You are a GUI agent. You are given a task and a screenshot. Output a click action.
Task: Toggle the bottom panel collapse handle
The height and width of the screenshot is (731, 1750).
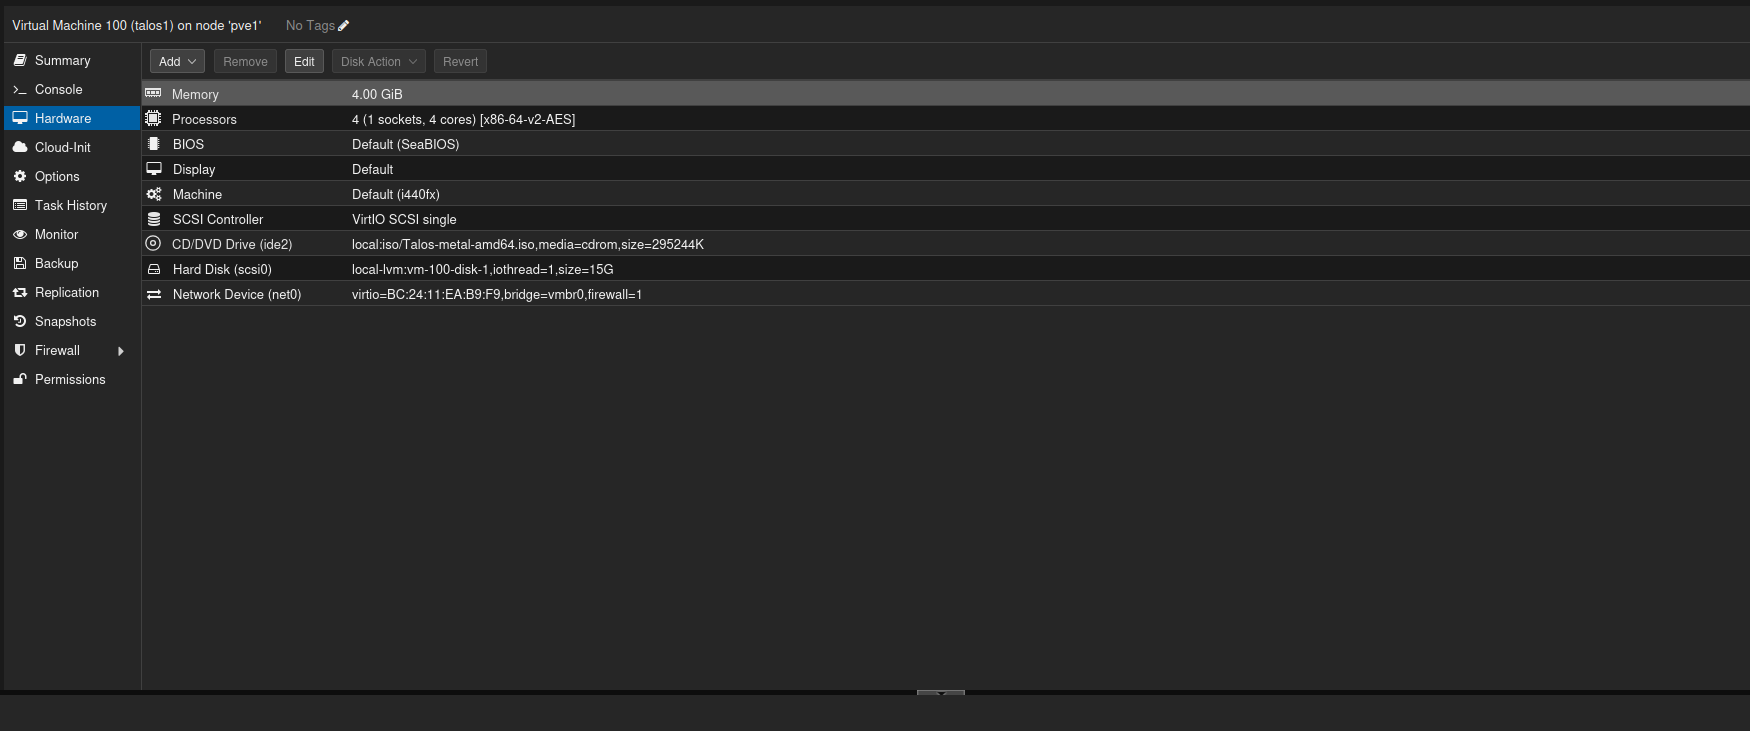(940, 692)
